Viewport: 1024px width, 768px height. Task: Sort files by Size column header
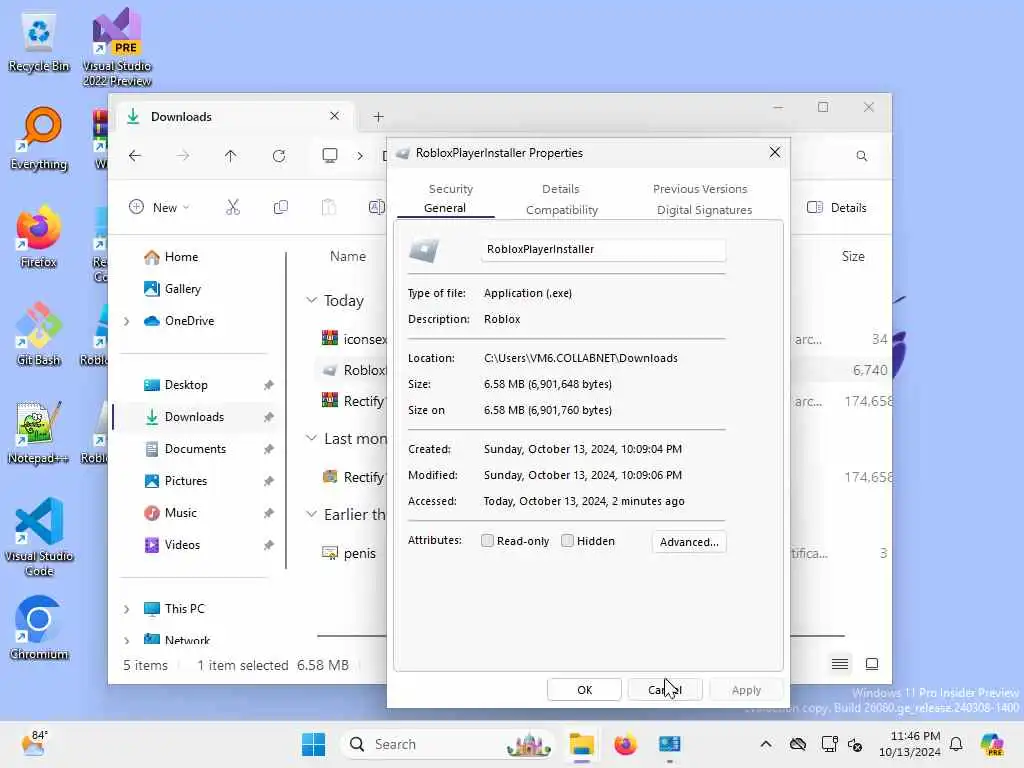(x=853, y=257)
